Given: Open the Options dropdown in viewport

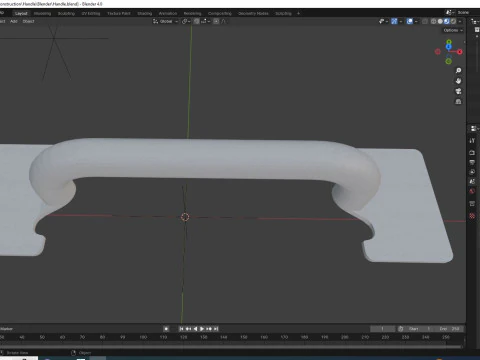Looking at the screenshot, I should (453, 30).
